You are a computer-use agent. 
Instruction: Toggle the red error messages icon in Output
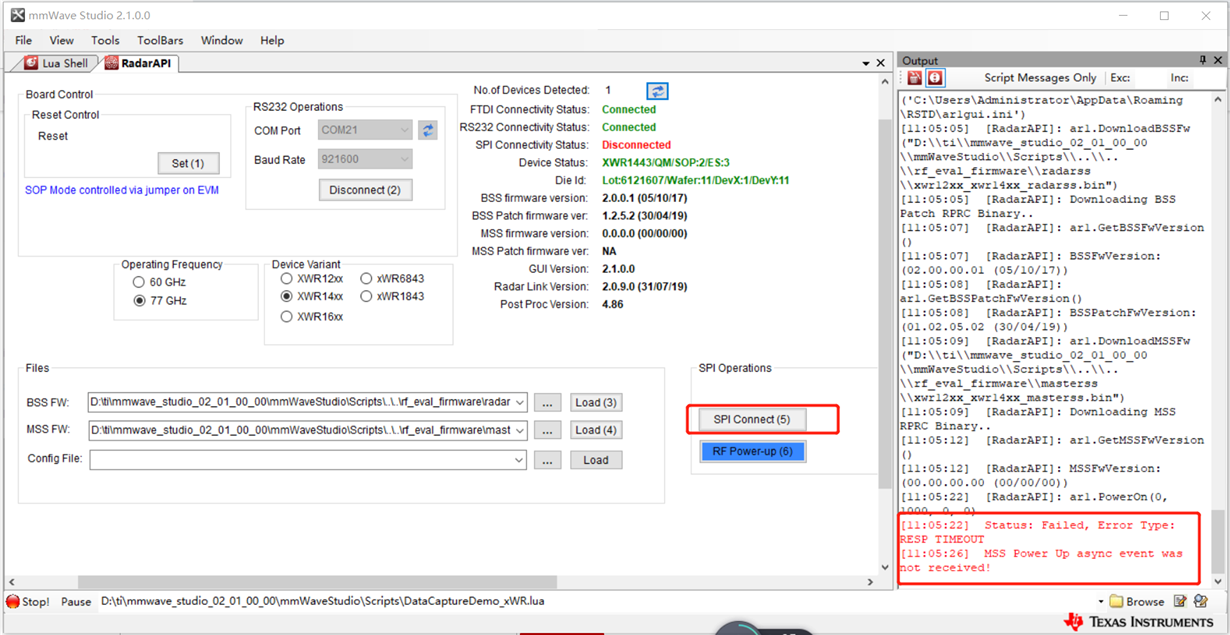tap(935, 77)
